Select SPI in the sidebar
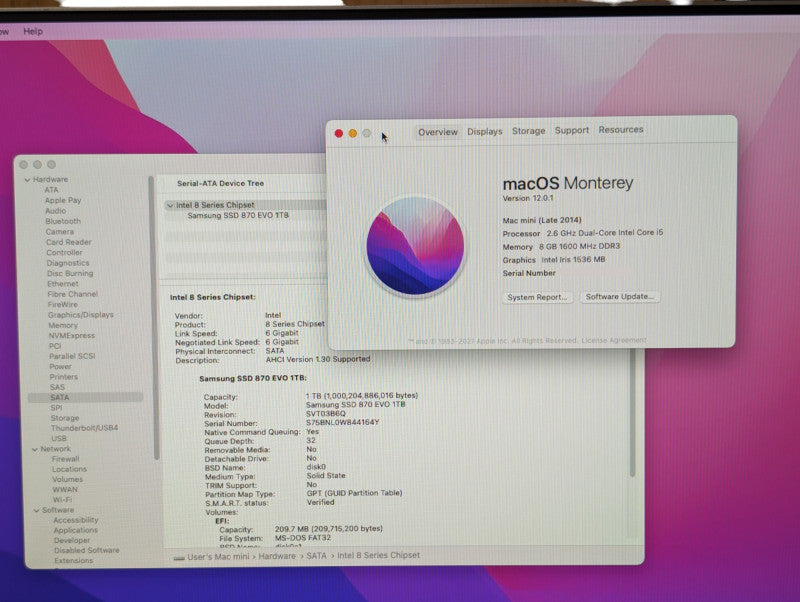The height and width of the screenshot is (602, 800). tap(56, 408)
